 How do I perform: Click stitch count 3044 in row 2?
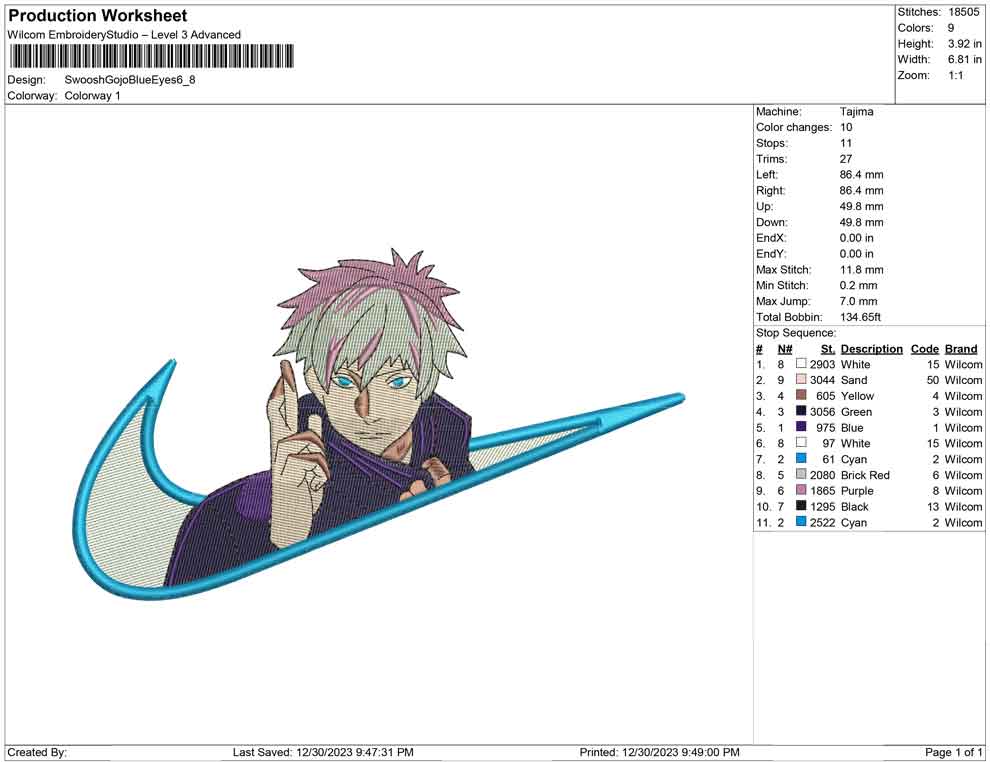(823, 380)
